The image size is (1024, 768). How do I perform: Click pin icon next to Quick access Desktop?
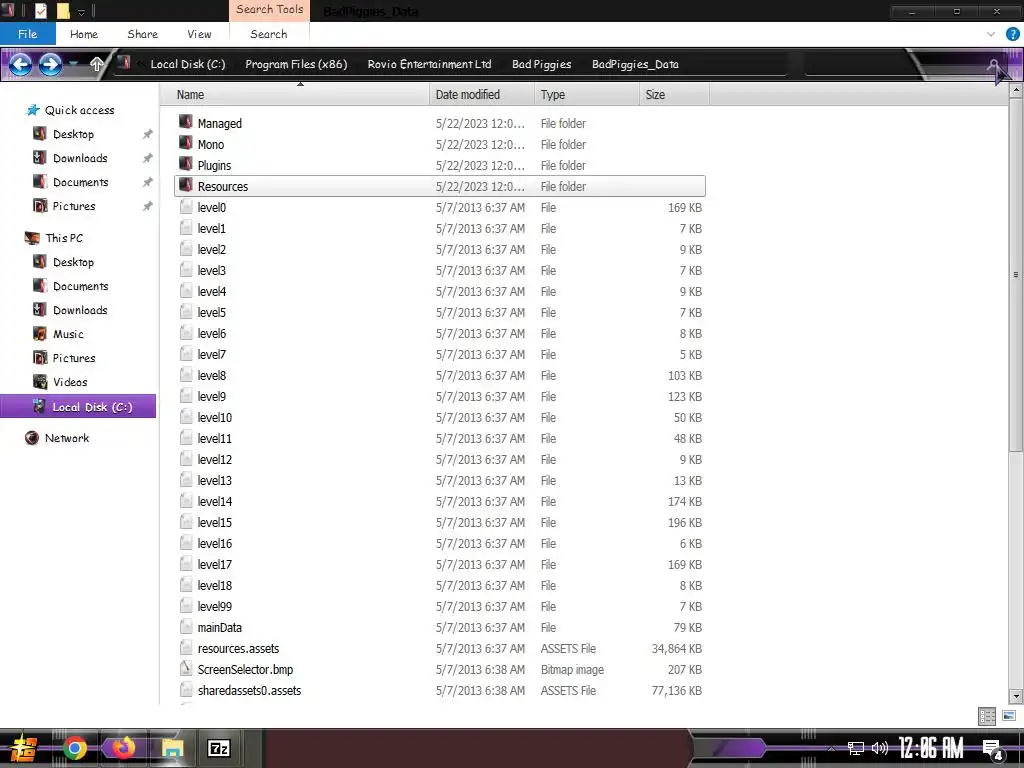pyautogui.click(x=148, y=134)
